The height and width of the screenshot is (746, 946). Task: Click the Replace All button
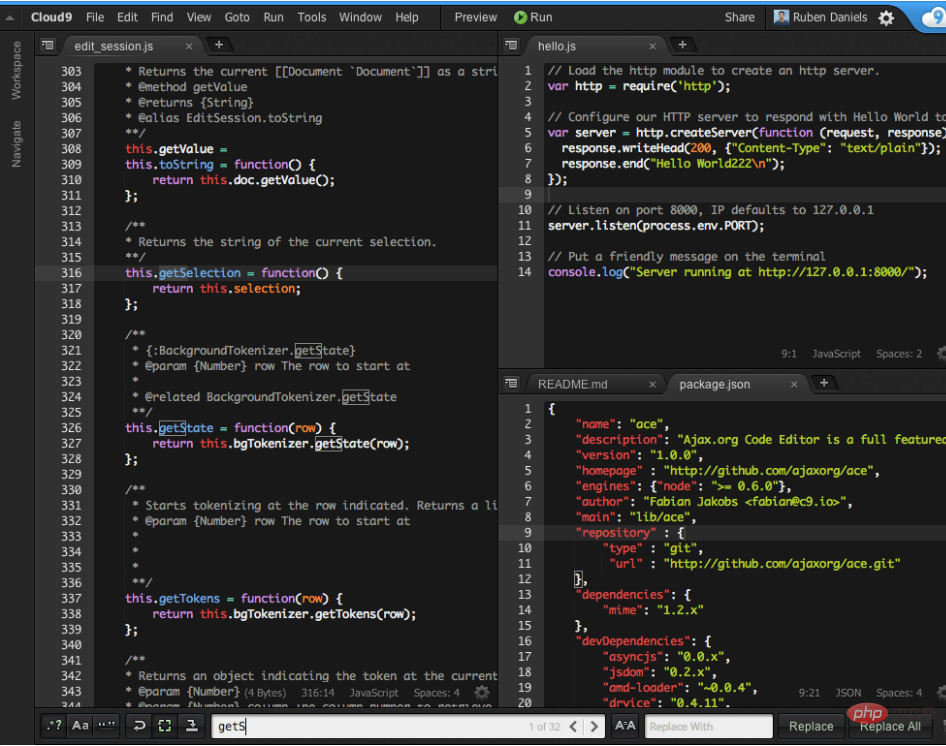[890, 726]
